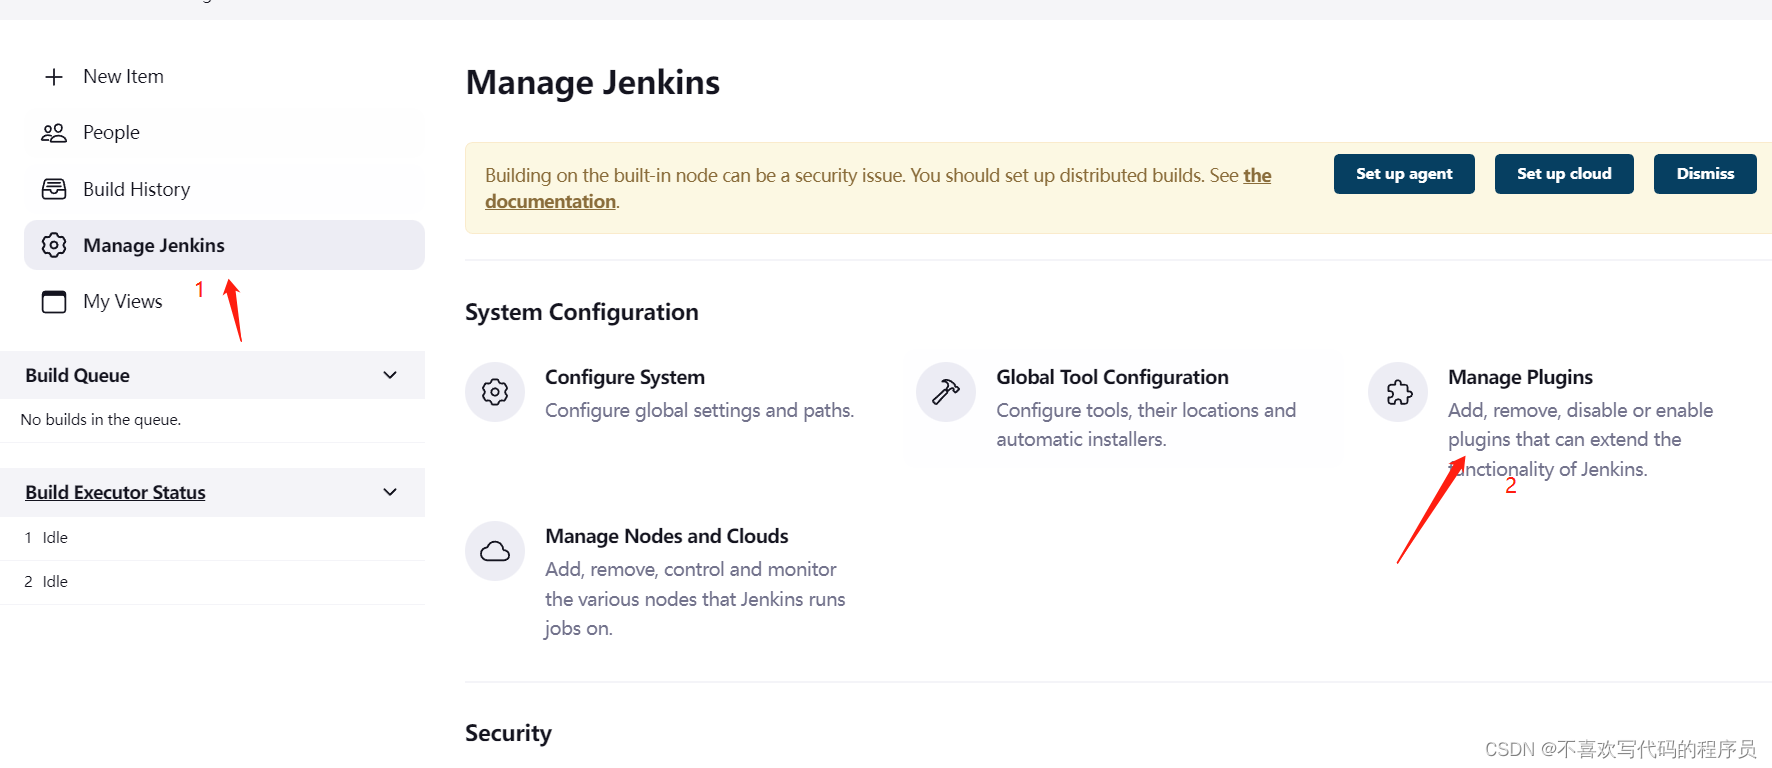Dismiss the security warning banner
This screenshot has height=768, width=1772.
pos(1705,174)
